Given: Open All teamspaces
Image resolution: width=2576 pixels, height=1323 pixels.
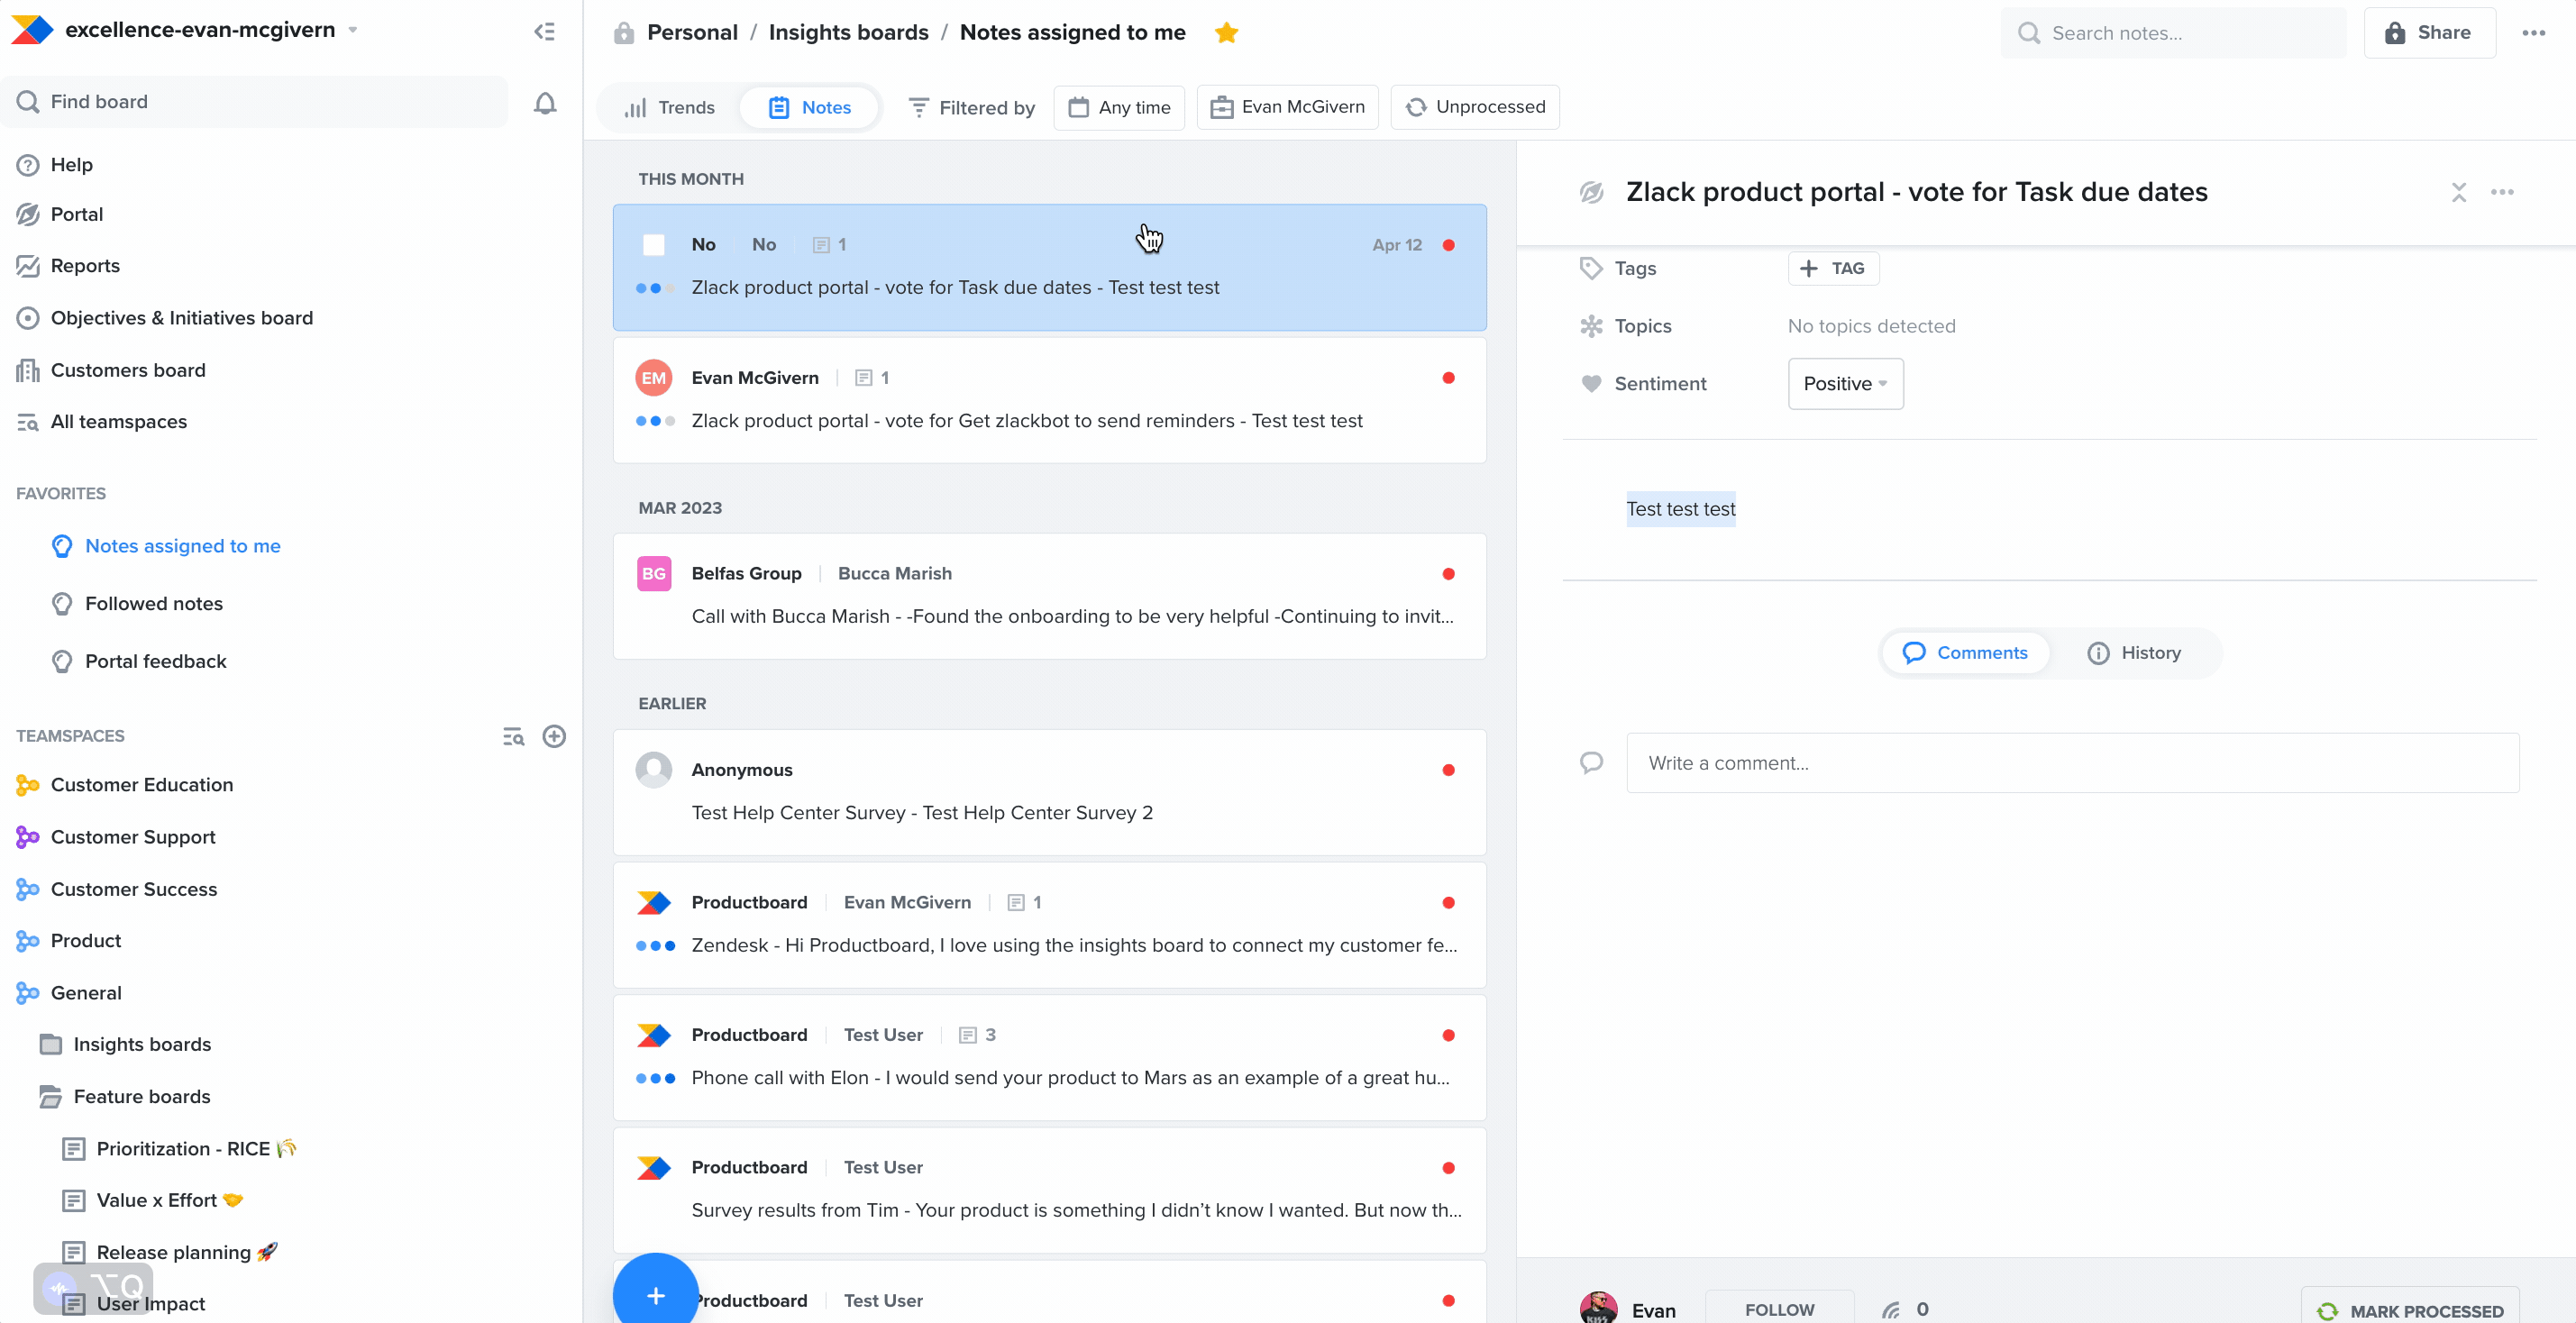Looking at the screenshot, I should (119, 422).
